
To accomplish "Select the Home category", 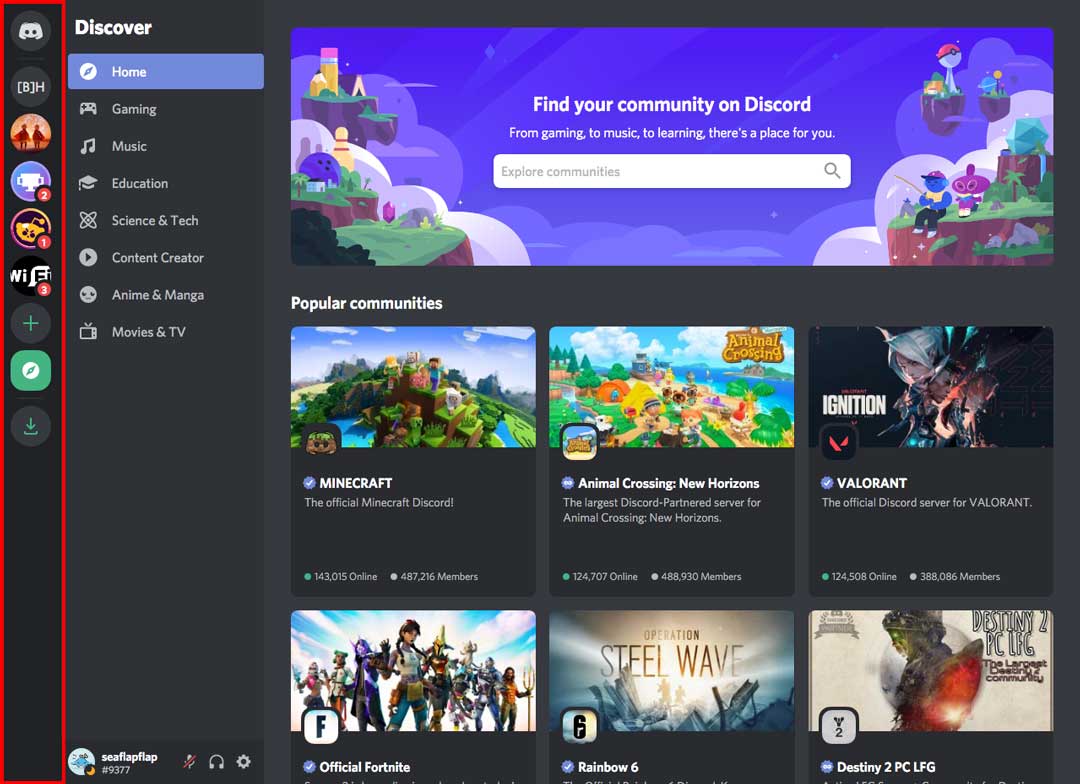I will 165,72.
